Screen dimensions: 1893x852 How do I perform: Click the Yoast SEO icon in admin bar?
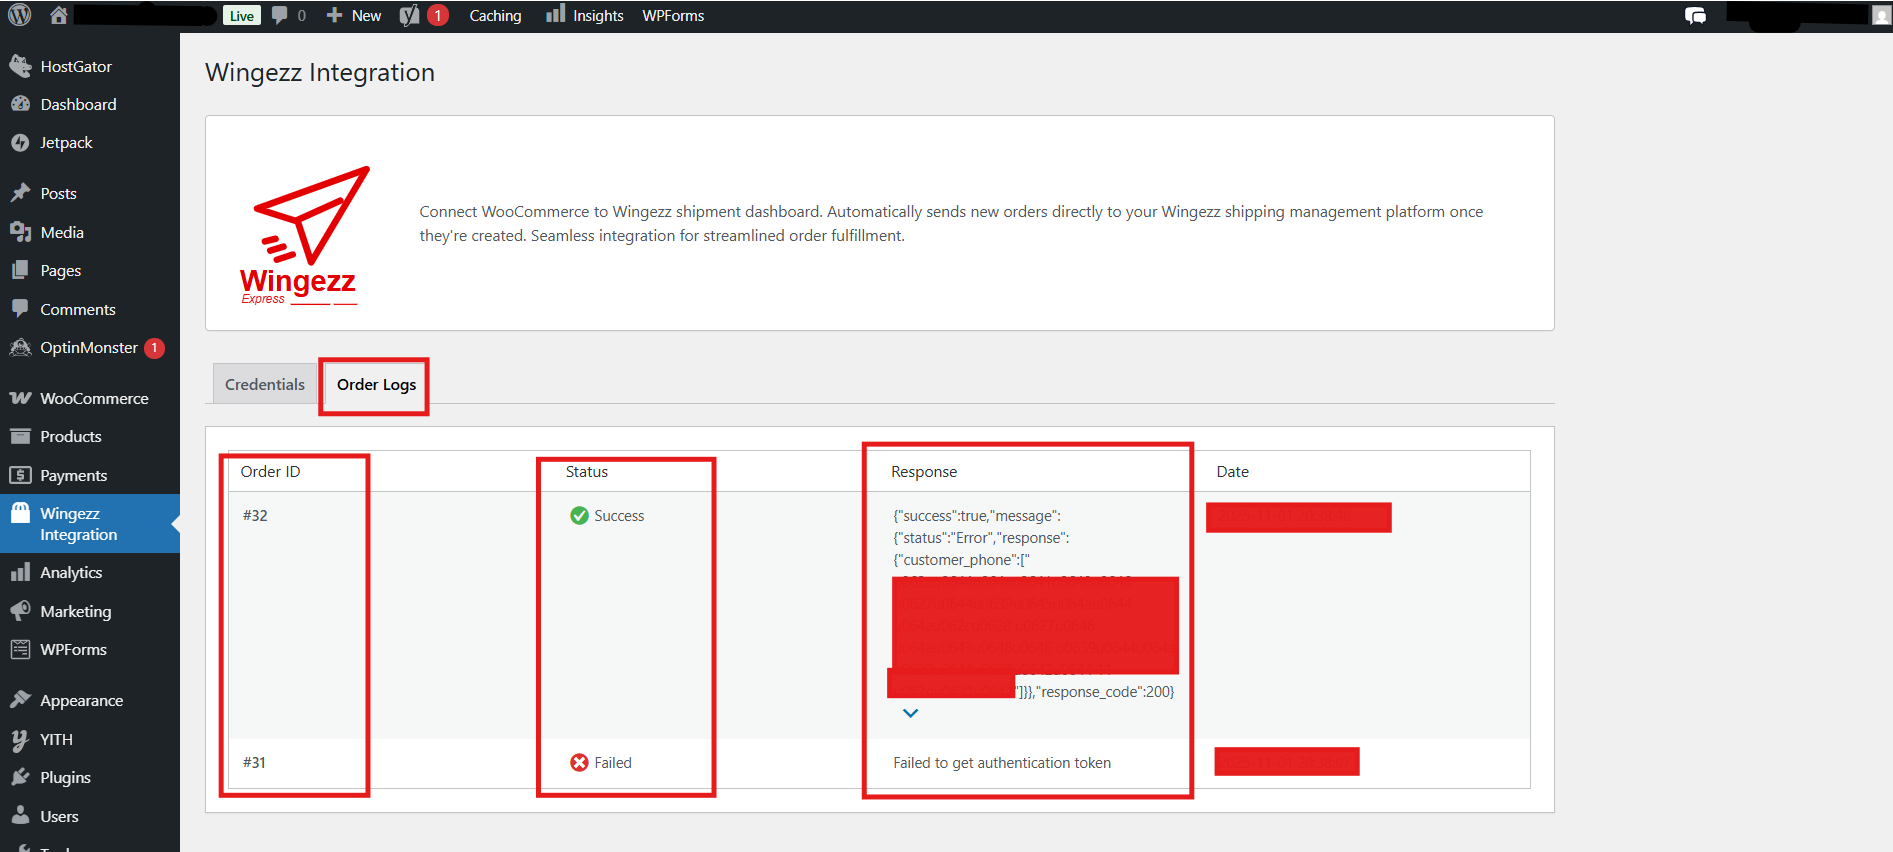409,15
